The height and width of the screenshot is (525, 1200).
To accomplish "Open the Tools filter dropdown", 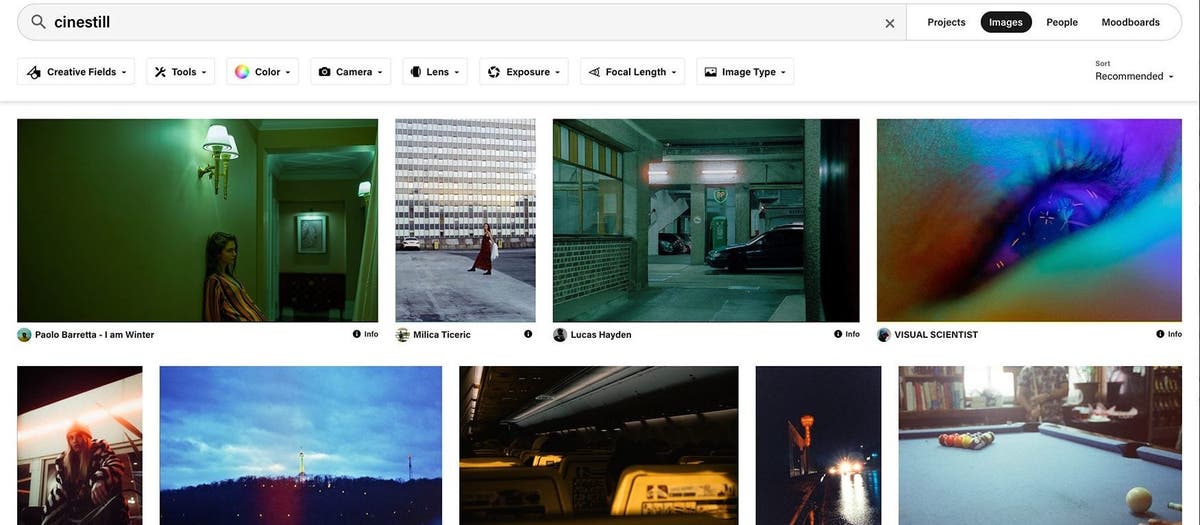I will point(180,72).
